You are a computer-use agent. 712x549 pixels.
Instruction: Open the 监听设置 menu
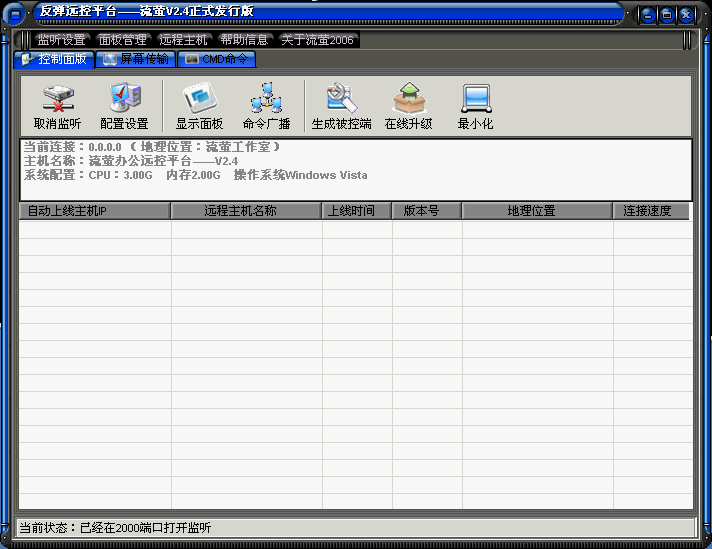61,40
